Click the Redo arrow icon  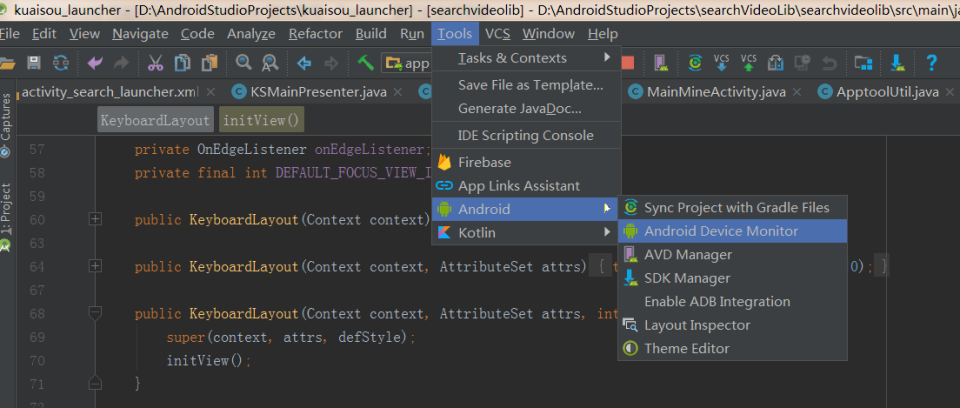click(121, 62)
